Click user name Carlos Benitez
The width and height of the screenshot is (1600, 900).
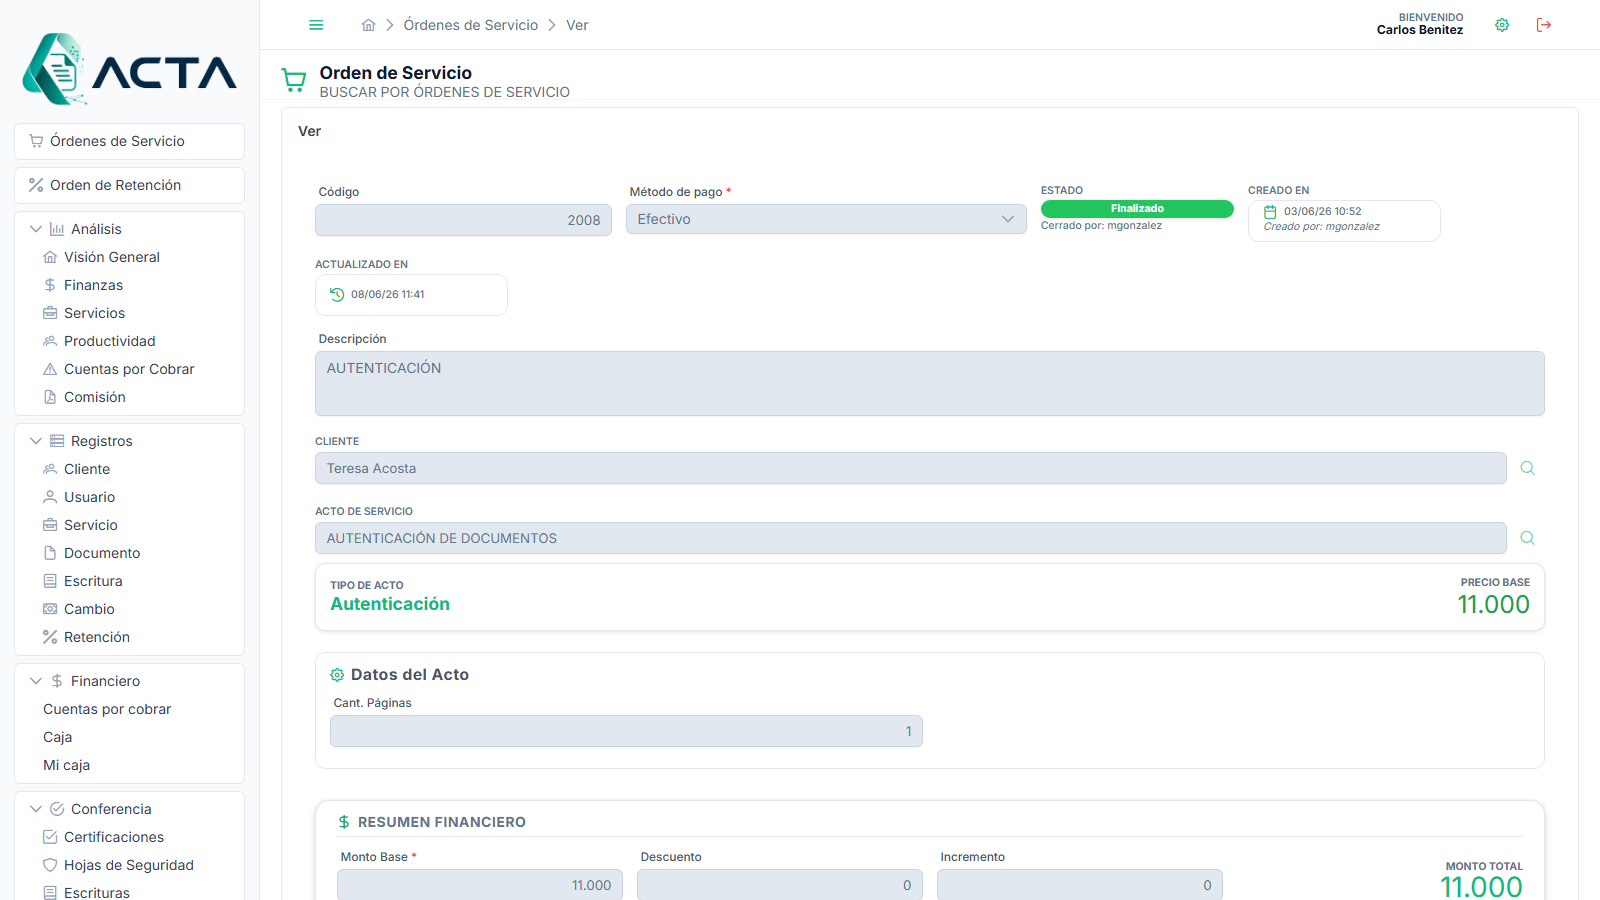[x=1420, y=30]
